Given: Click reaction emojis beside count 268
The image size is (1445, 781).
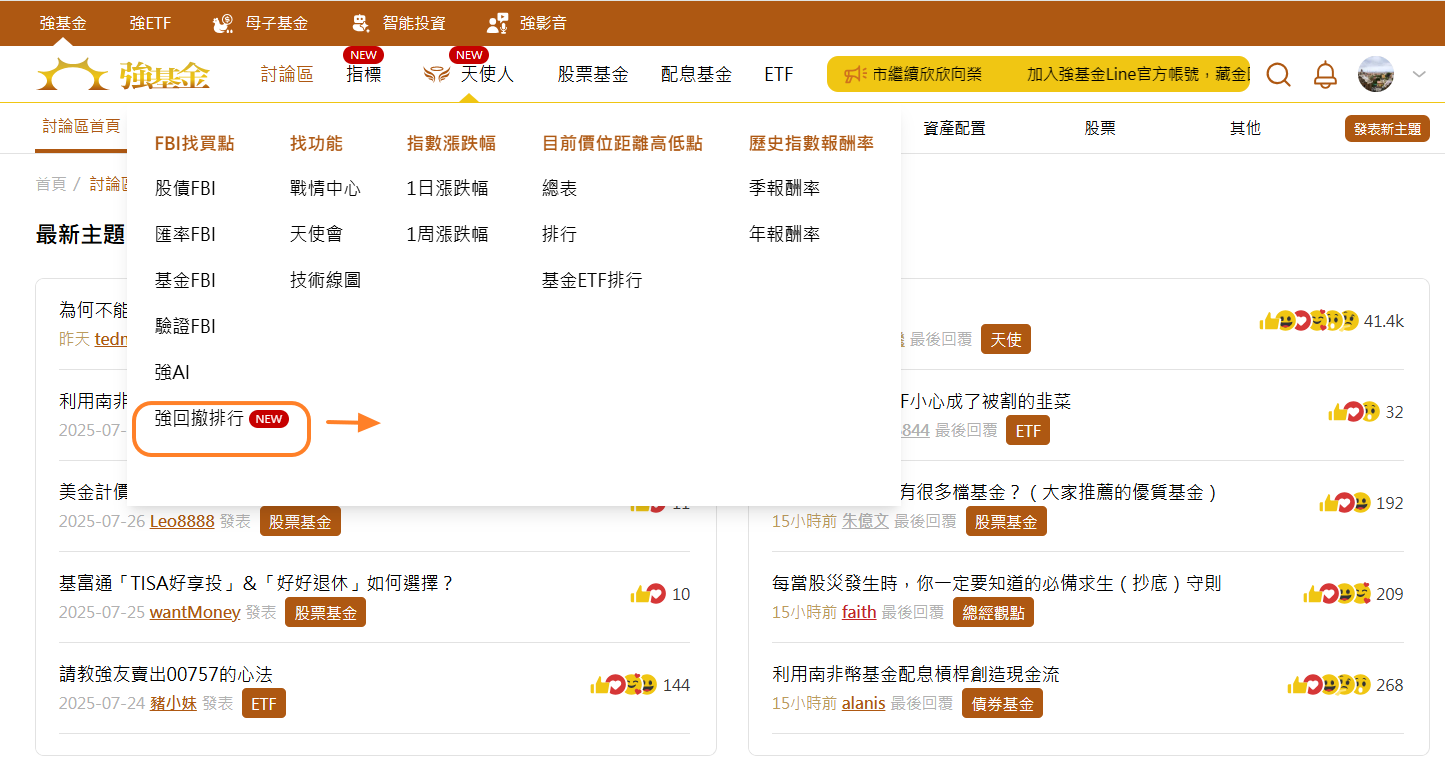Looking at the screenshot, I should coord(1329,685).
